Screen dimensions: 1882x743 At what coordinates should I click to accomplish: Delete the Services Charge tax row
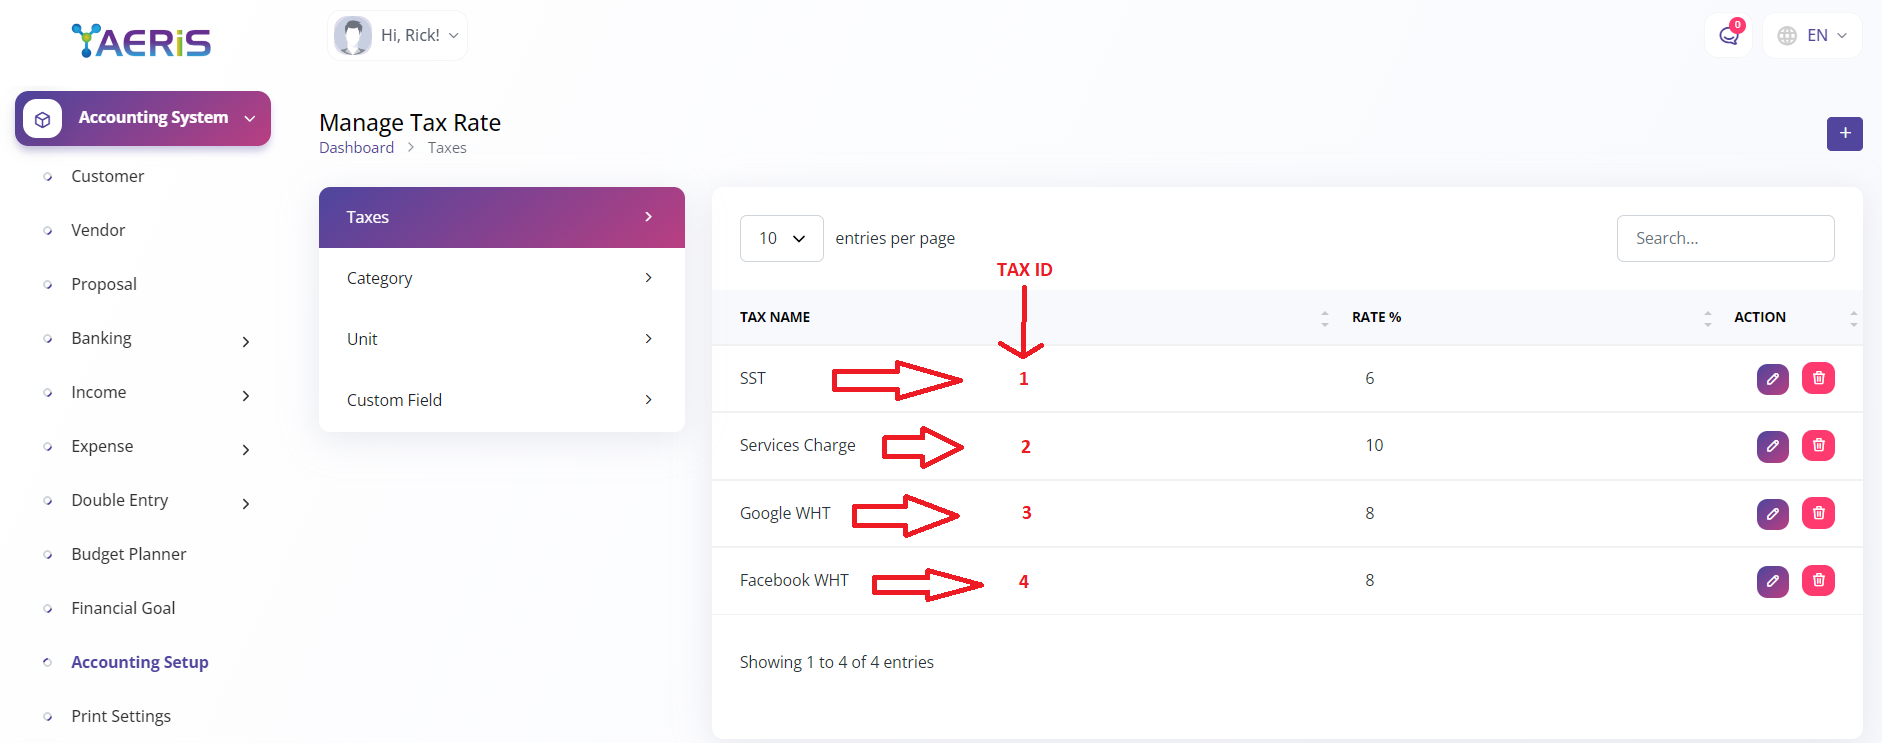(x=1818, y=446)
